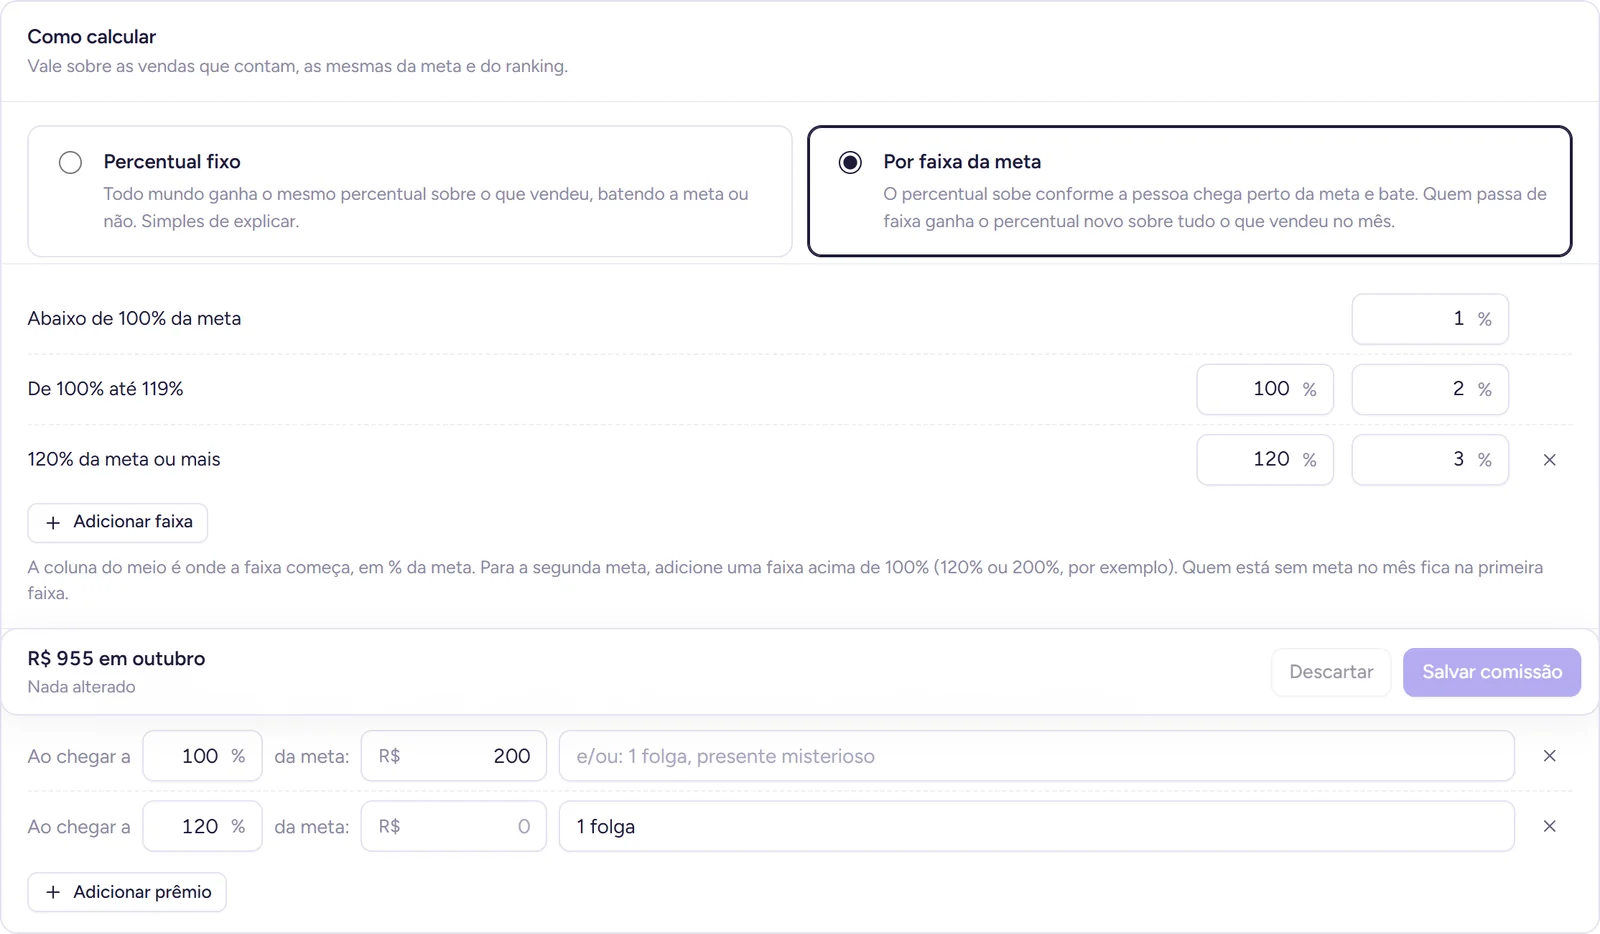Edit the R$ 200 prize amount field
This screenshot has height=934, width=1600.
tap(454, 756)
